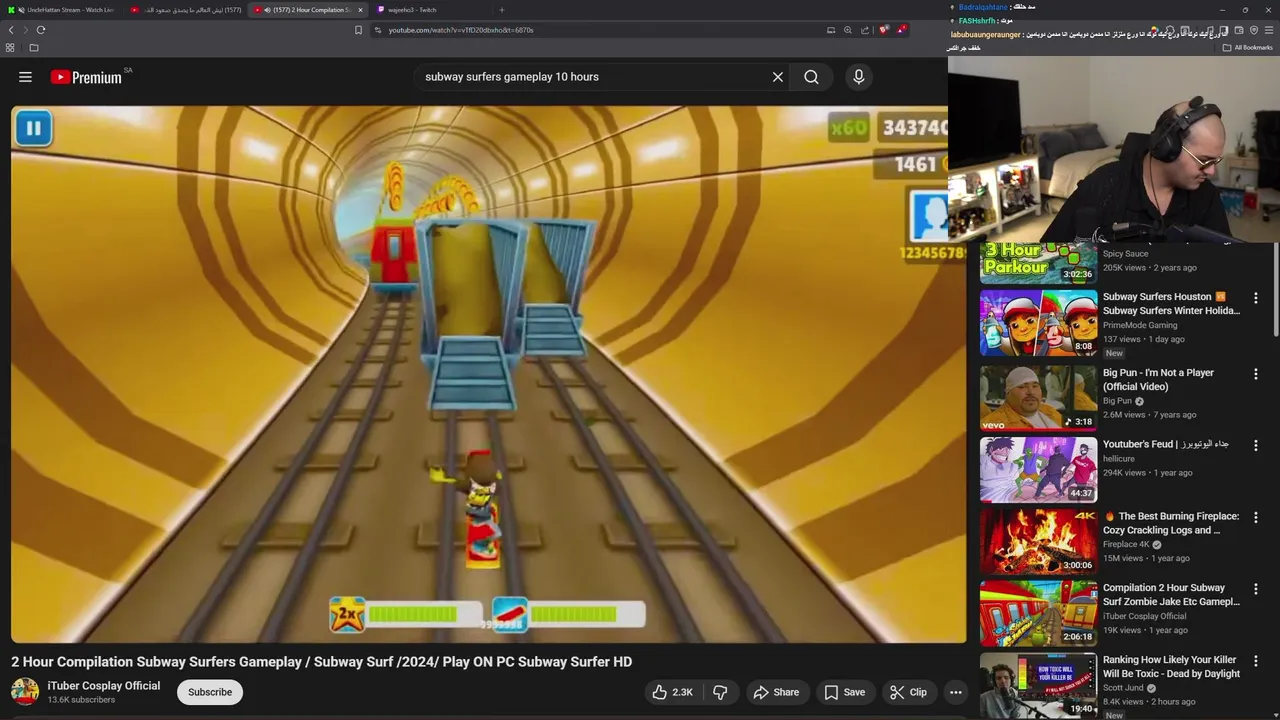Open options for Ranking How Likely Your Killer

tap(1255, 661)
